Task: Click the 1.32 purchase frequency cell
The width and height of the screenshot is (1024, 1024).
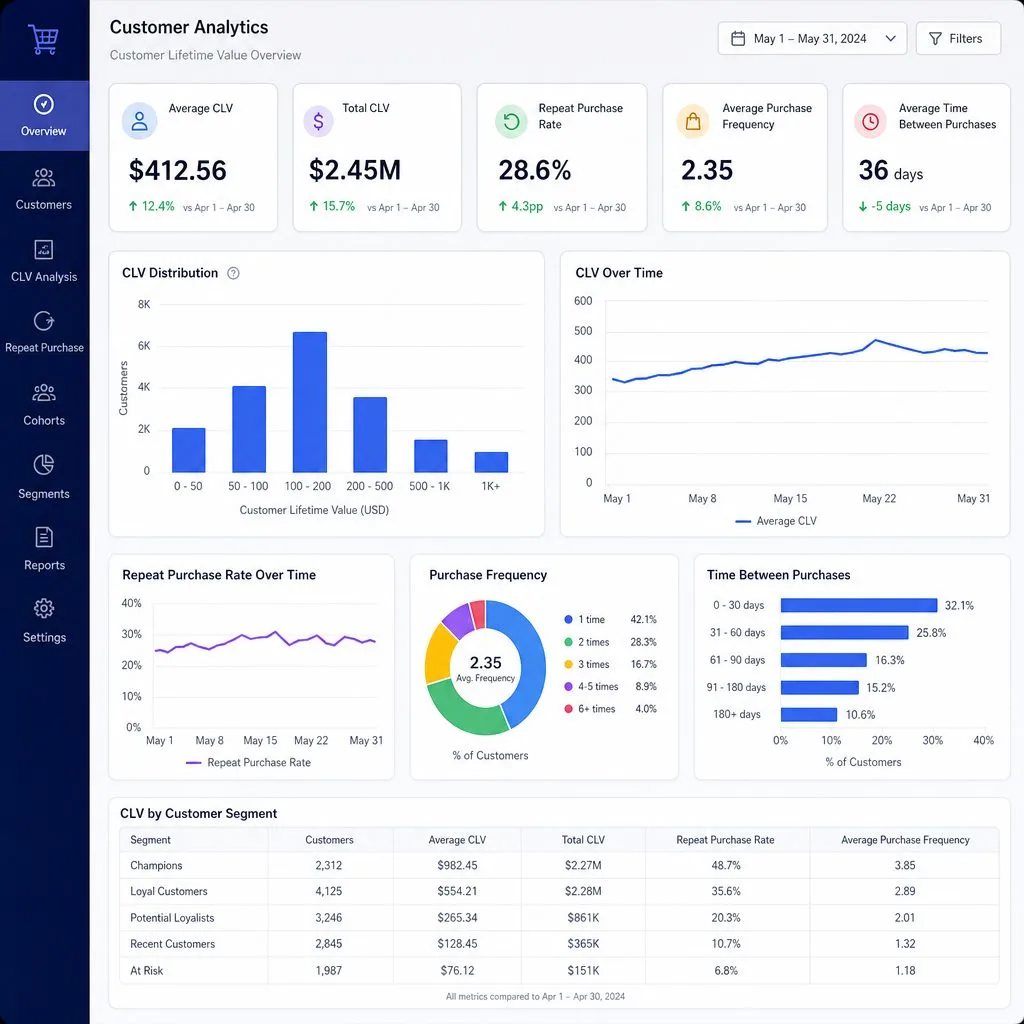Action: click(x=905, y=944)
